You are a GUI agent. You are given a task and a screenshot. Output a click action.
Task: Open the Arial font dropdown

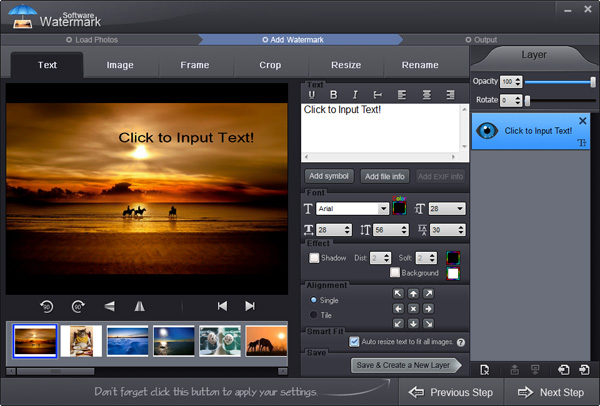[383, 208]
